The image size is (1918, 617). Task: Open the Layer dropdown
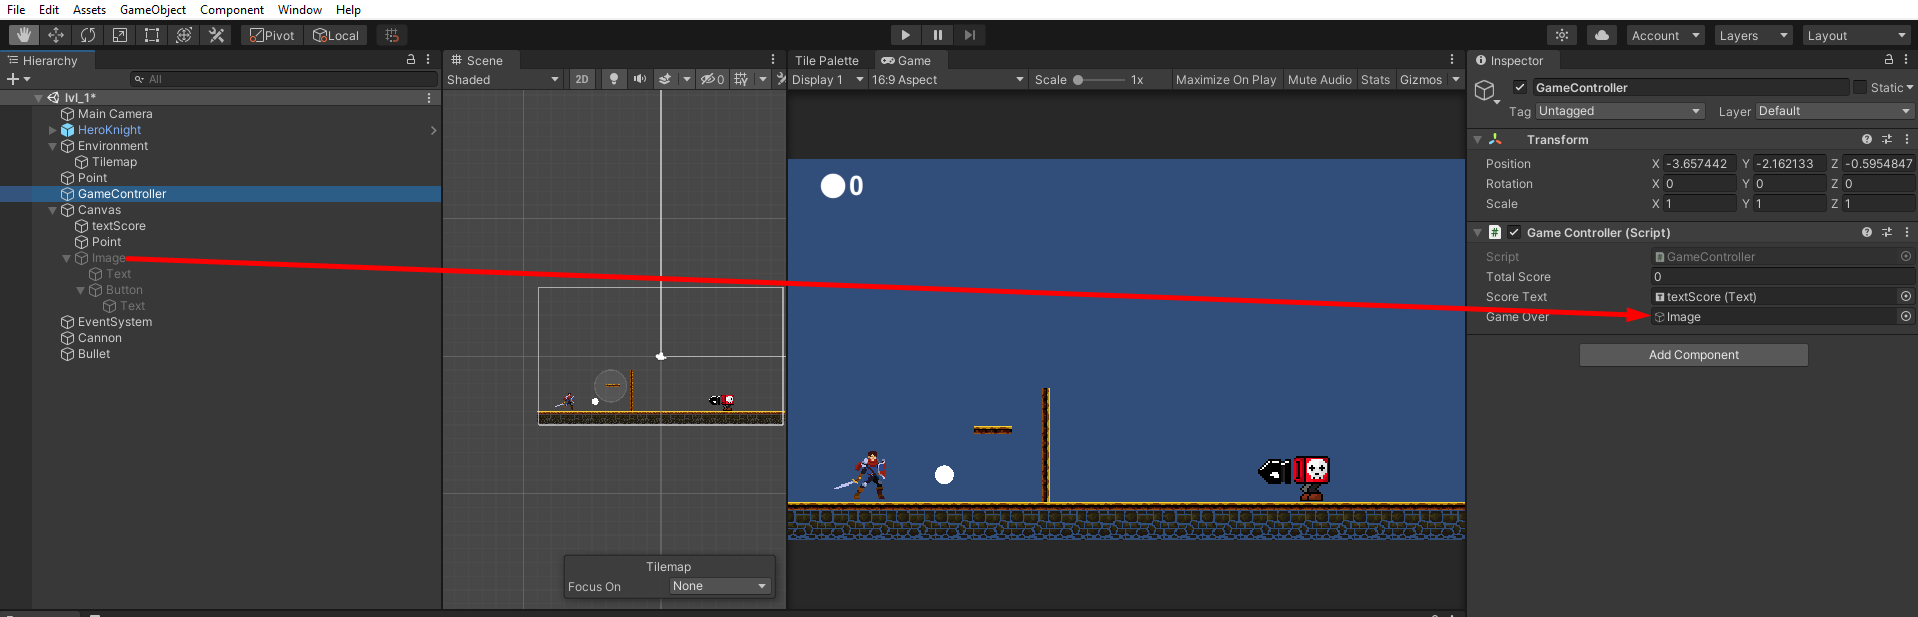1834,111
